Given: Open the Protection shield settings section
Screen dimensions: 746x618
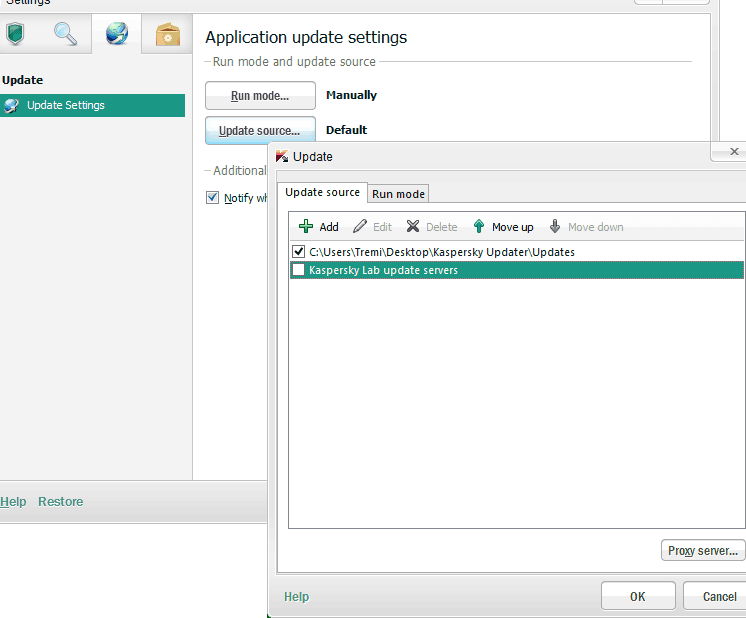Looking at the screenshot, I should [x=15, y=34].
